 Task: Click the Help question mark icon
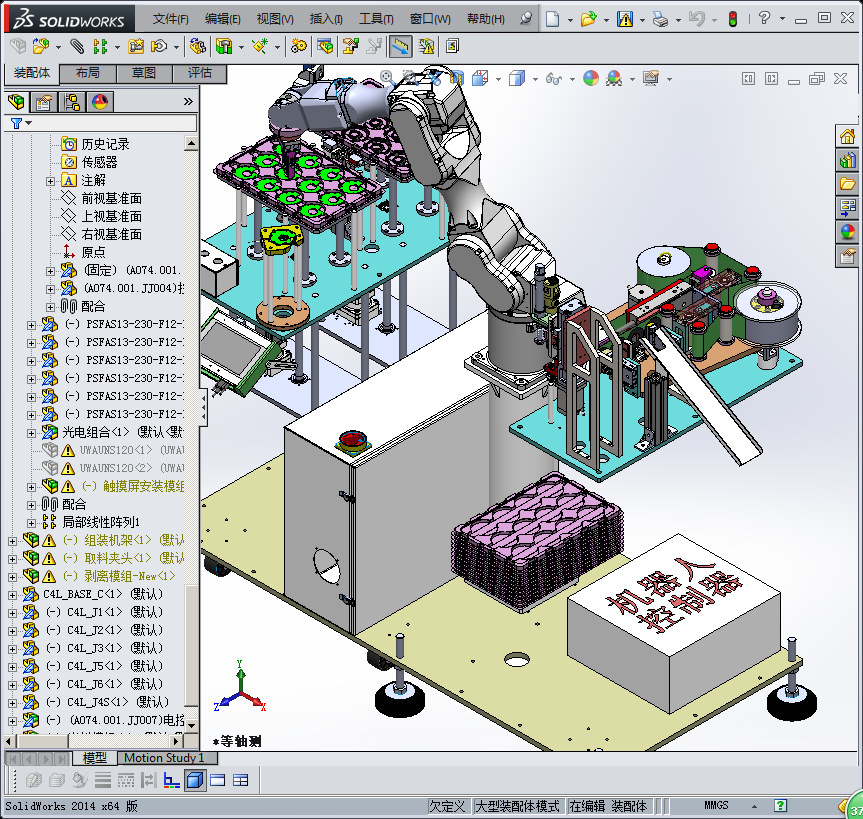tap(764, 18)
